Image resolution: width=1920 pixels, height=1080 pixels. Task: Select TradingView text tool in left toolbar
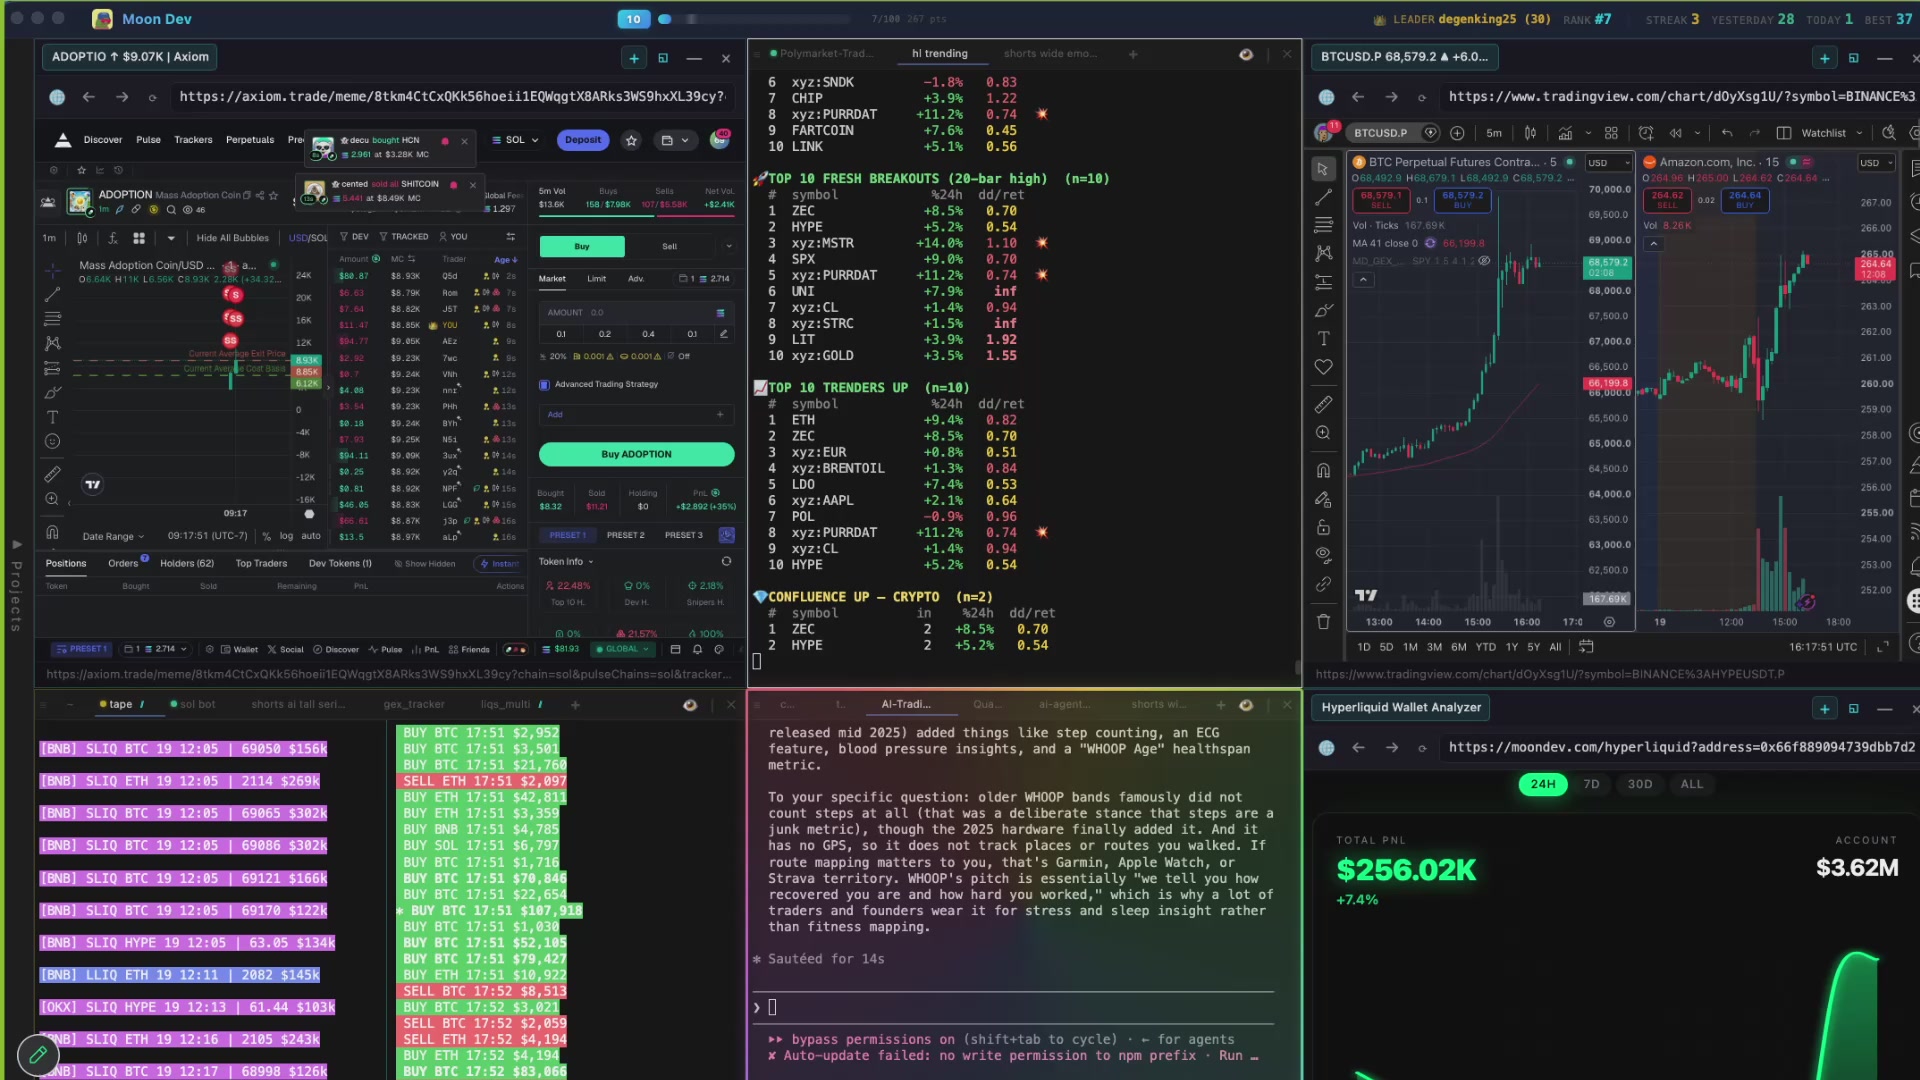(1323, 338)
